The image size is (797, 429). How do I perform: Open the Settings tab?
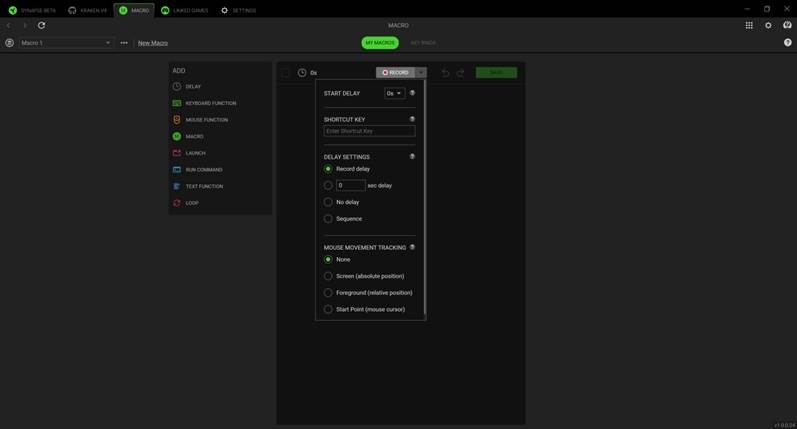[238, 10]
